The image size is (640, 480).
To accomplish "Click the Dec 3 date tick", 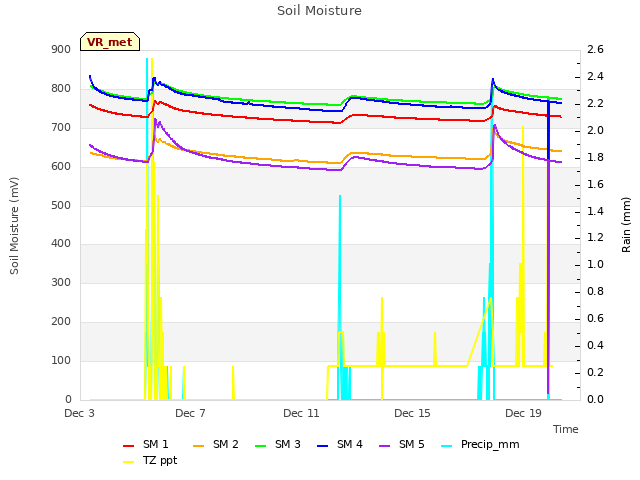I will [x=80, y=413].
